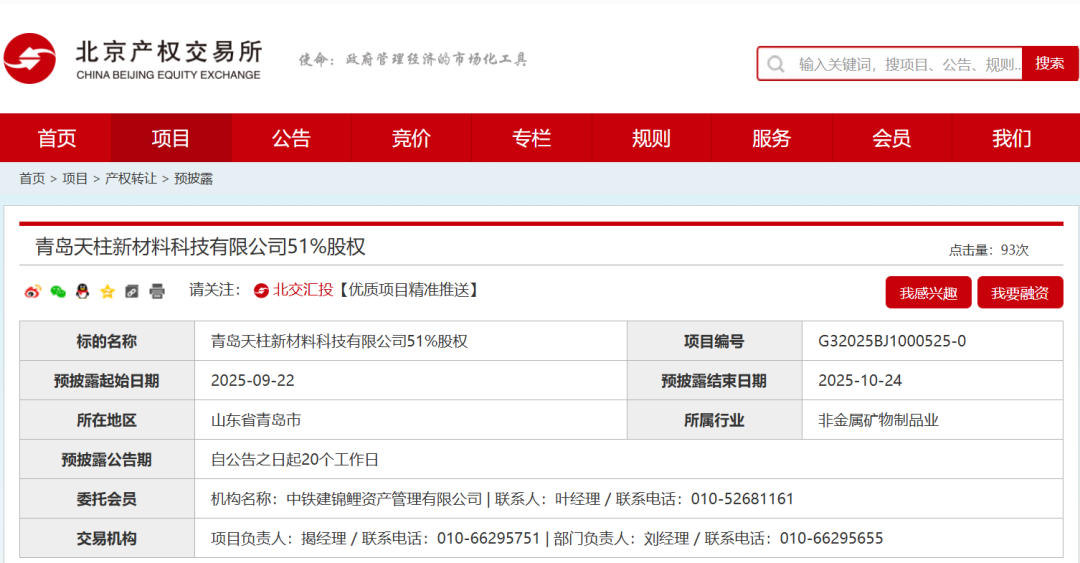Select start date 2025-09-22
Viewport: 1080px width, 563px height.
[x=253, y=380]
